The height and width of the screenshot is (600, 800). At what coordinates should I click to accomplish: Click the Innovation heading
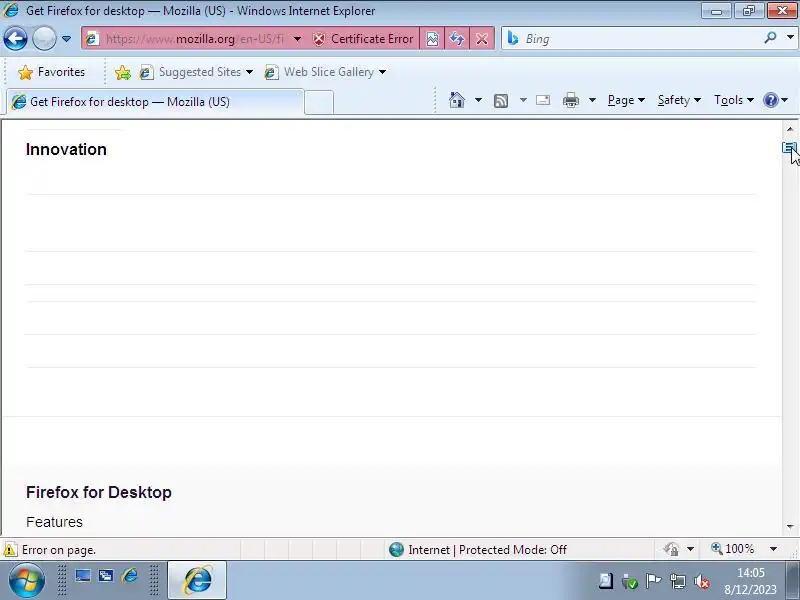[x=66, y=149]
